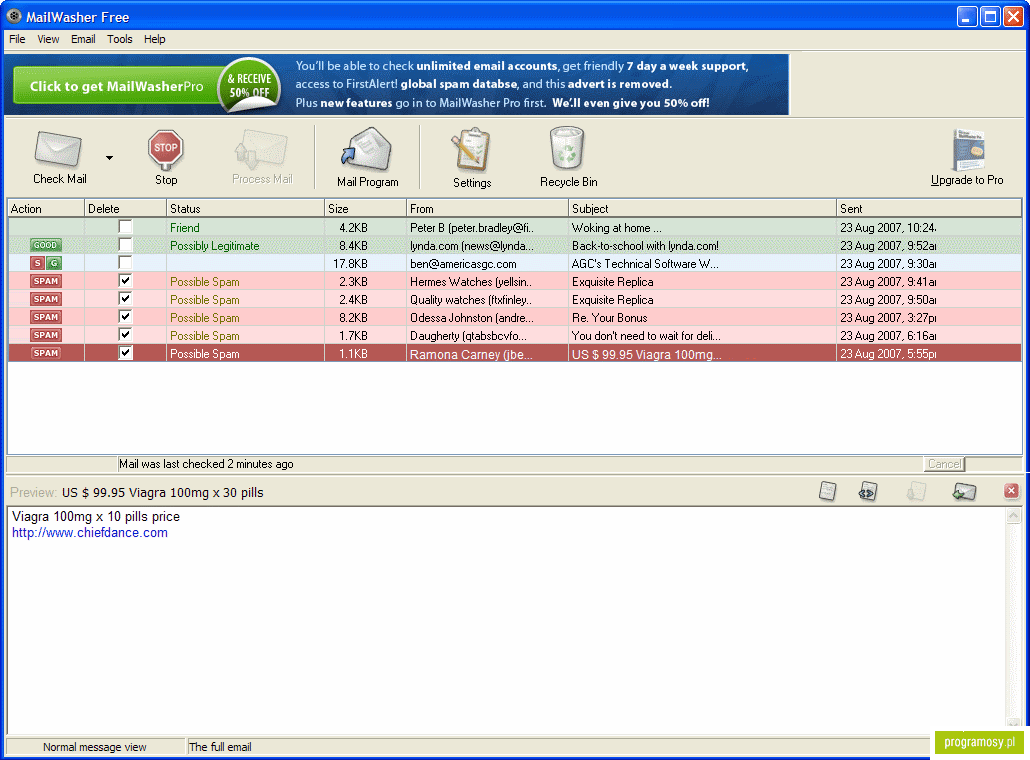Open the Help menu
This screenshot has width=1030, height=760.
[x=154, y=39]
